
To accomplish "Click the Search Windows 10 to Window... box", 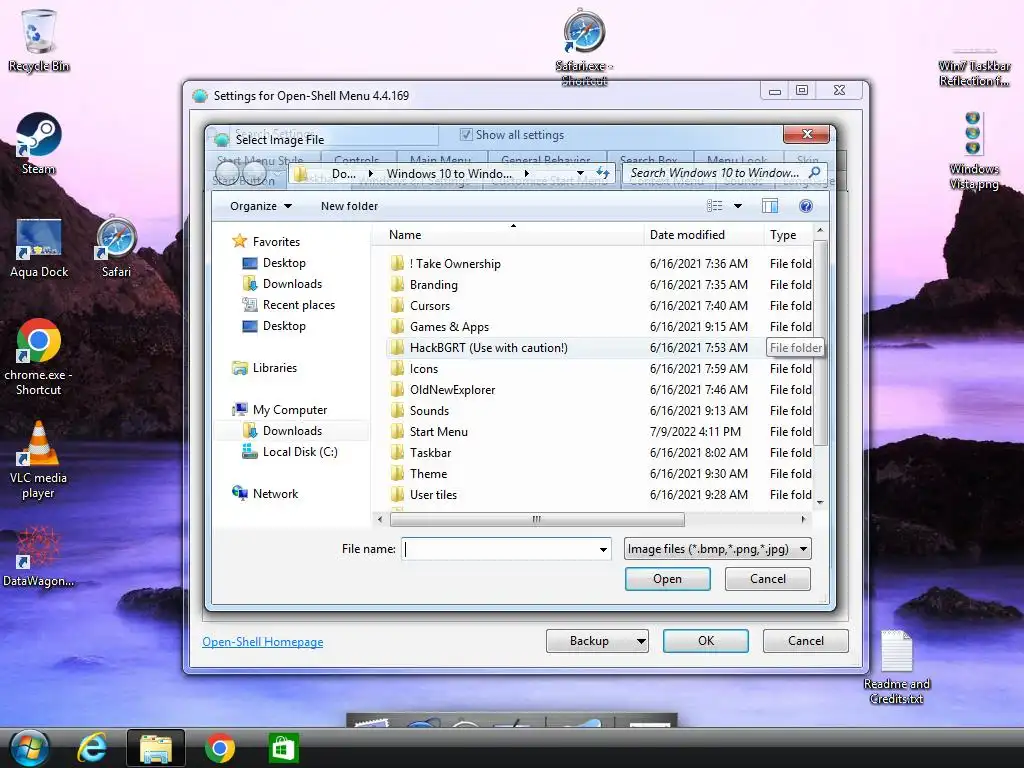I will click(x=715, y=173).
